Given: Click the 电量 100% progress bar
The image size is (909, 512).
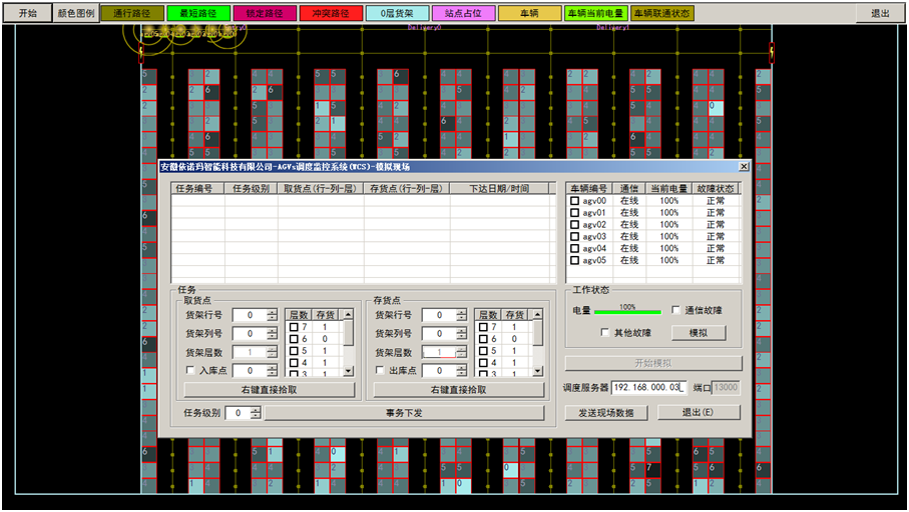Looking at the screenshot, I should click(627, 312).
